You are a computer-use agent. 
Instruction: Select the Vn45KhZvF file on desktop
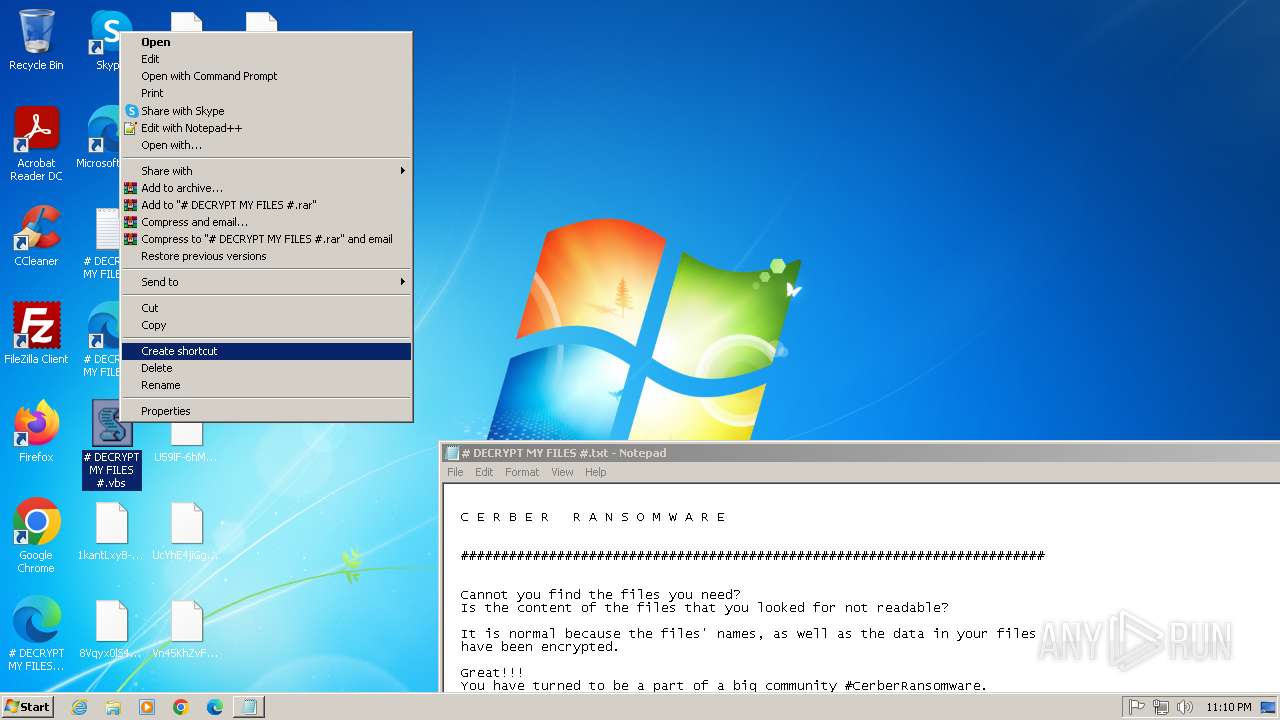(186, 629)
